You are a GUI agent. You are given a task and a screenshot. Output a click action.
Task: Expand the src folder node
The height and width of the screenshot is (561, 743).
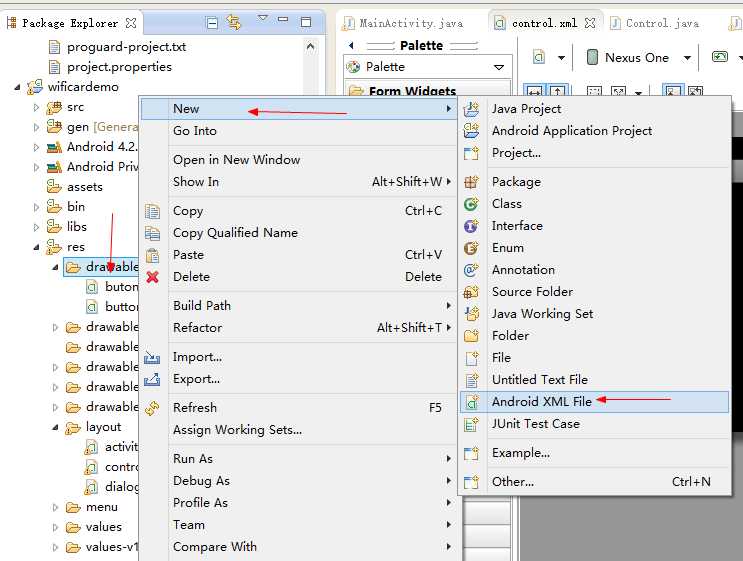coord(36,108)
